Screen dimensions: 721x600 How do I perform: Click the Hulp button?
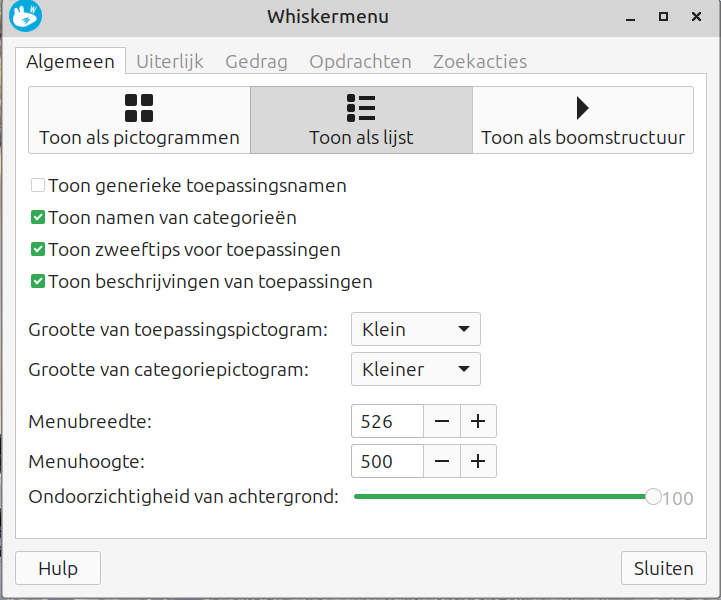pos(58,568)
